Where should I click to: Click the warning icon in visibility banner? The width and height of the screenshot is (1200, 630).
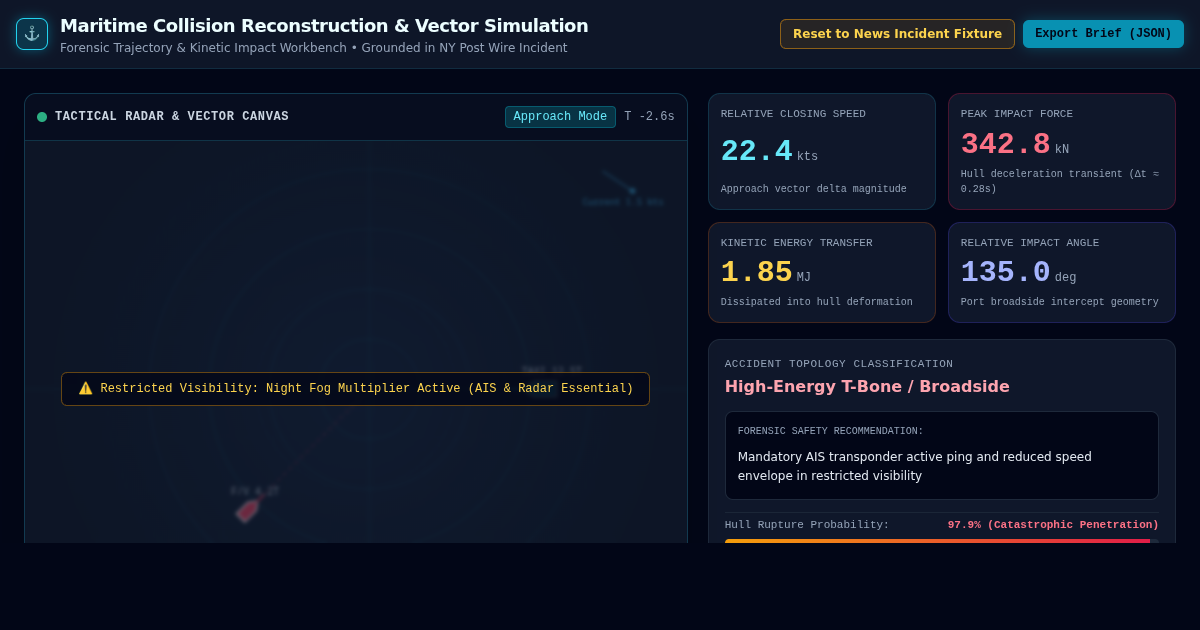[x=86, y=389]
